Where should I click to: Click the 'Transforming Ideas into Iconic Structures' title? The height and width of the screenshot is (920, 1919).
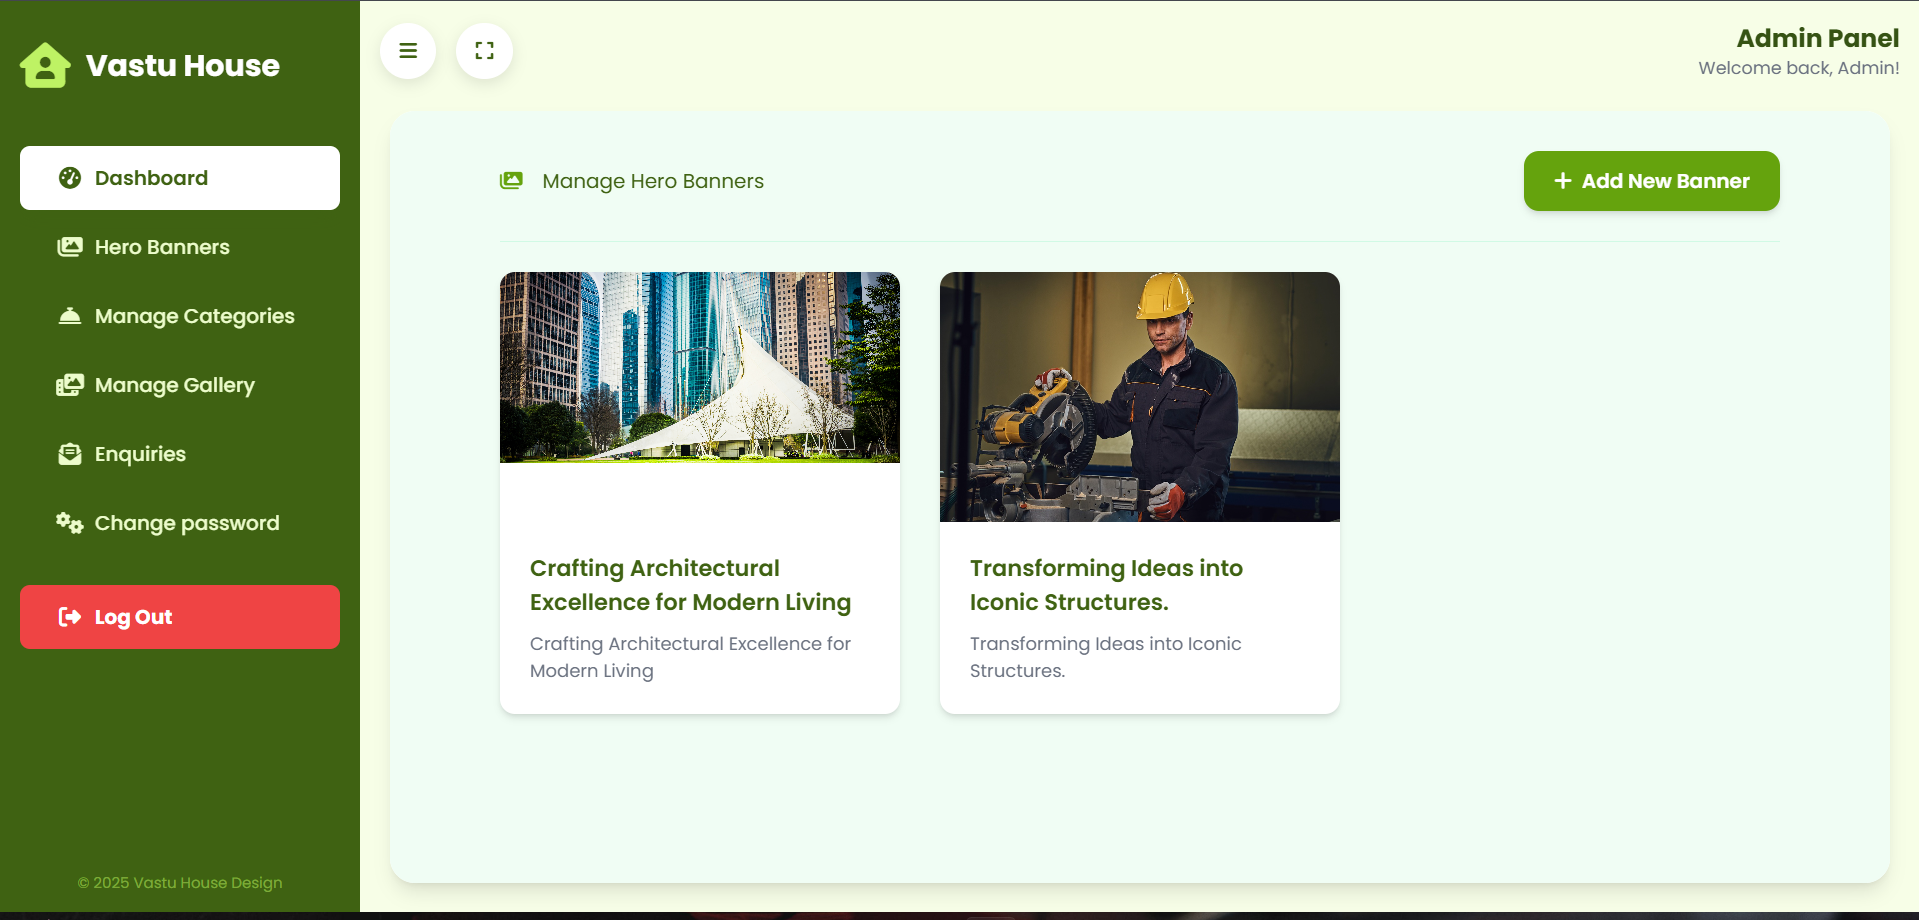coord(1106,585)
